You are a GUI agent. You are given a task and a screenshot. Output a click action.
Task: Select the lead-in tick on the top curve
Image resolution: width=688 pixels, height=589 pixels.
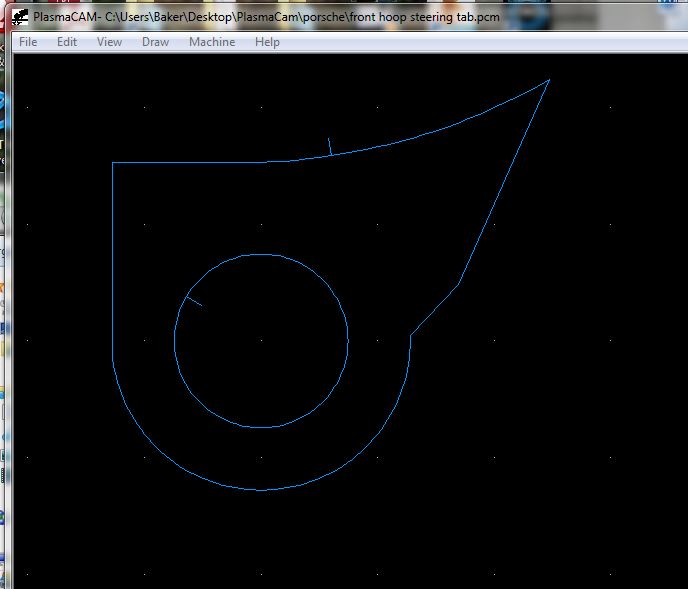(x=330, y=147)
